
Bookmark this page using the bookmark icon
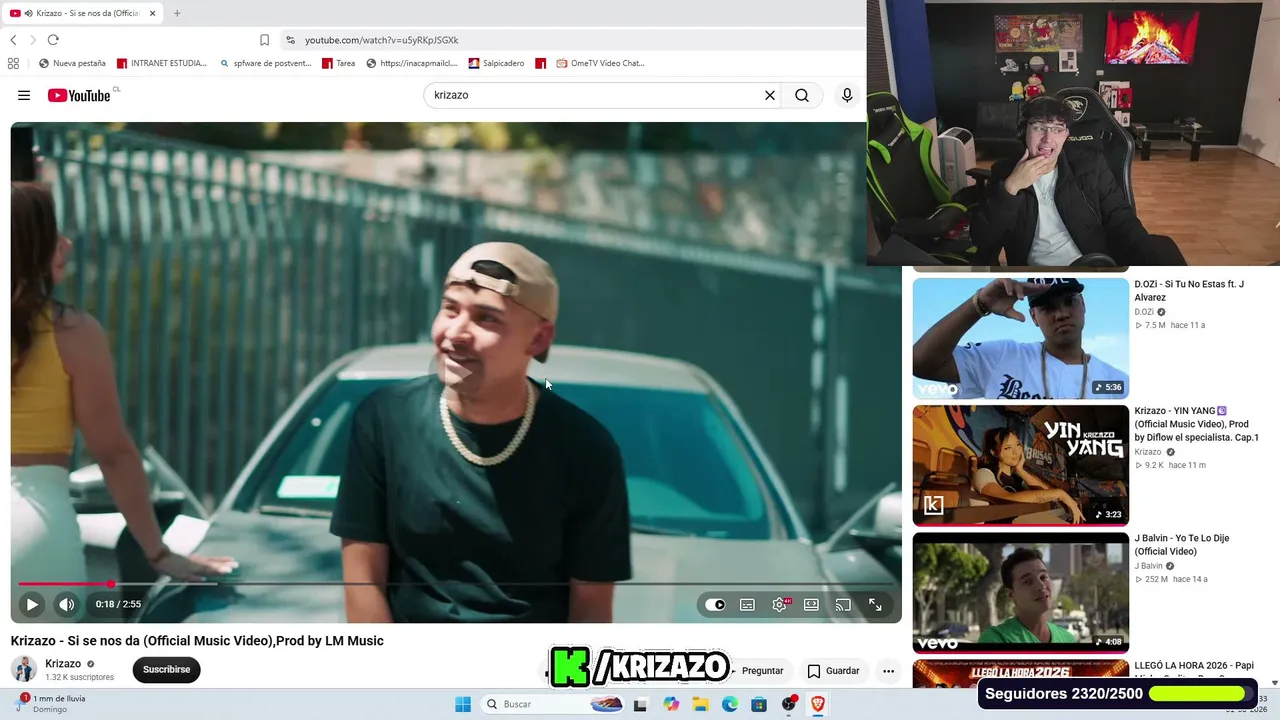[264, 40]
